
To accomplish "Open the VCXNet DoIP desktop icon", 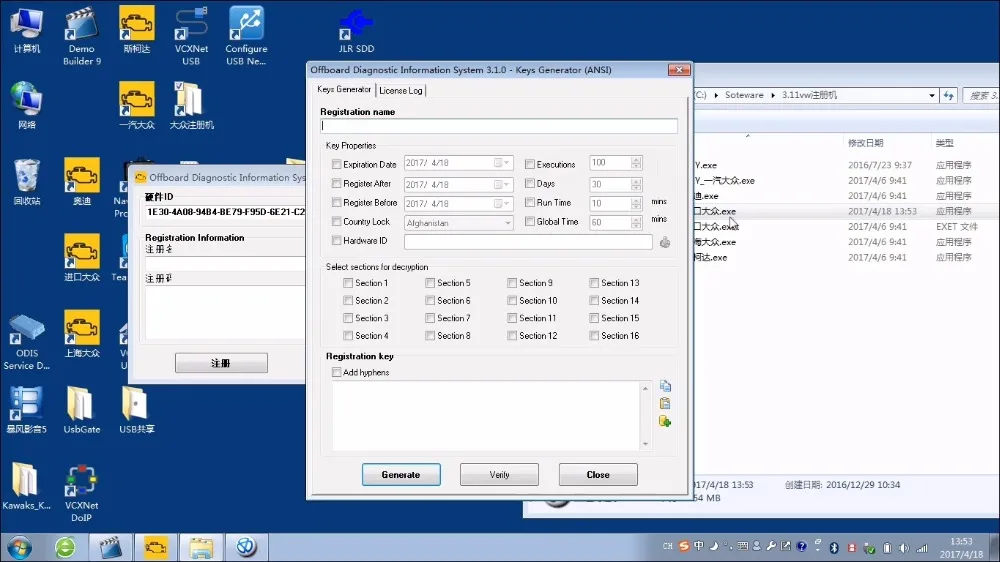I will [x=81, y=493].
